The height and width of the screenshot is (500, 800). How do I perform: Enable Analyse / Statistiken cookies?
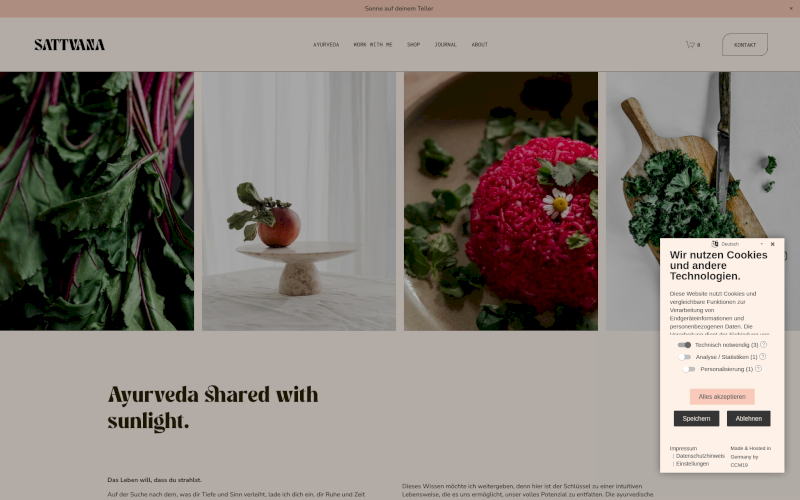pyautogui.click(x=685, y=357)
